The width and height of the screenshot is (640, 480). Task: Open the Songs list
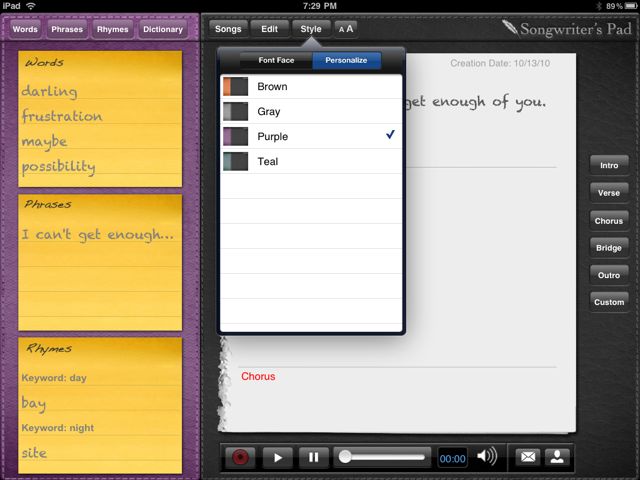(228, 29)
